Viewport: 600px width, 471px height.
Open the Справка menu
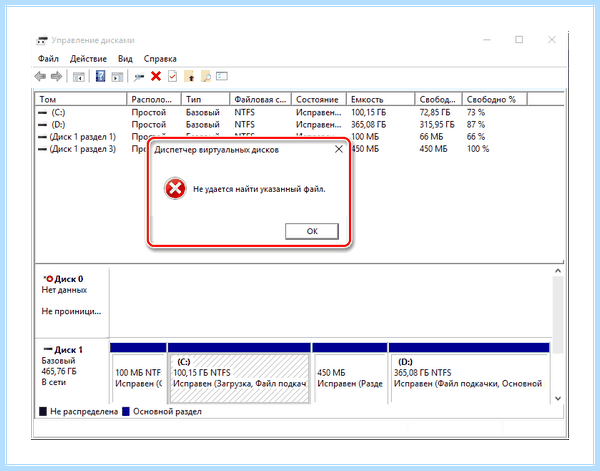pyautogui.click(x=160, y=59)
